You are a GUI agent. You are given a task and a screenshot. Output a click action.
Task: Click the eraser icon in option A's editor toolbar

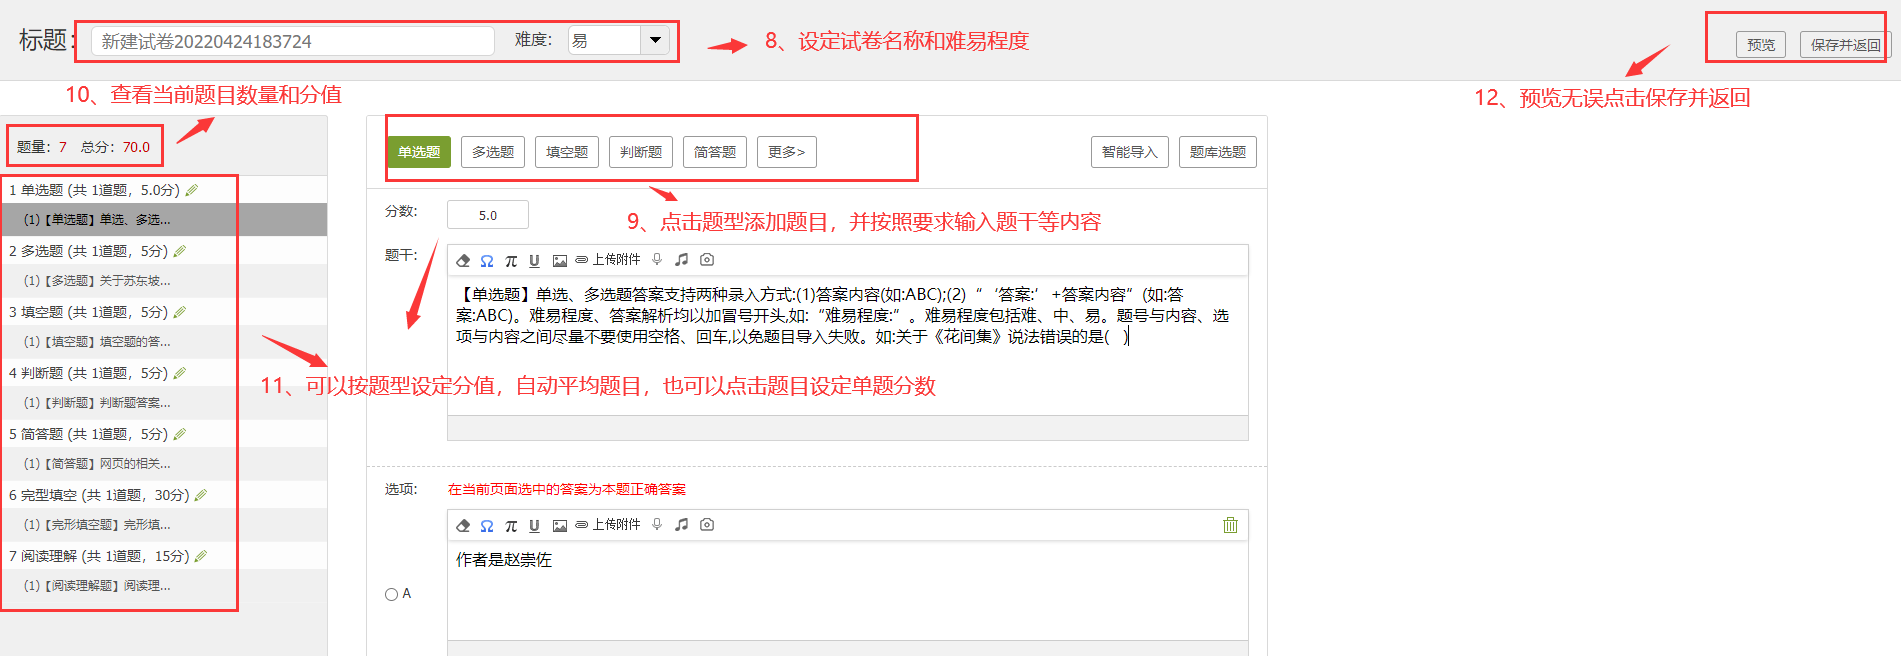pos(463,525)
